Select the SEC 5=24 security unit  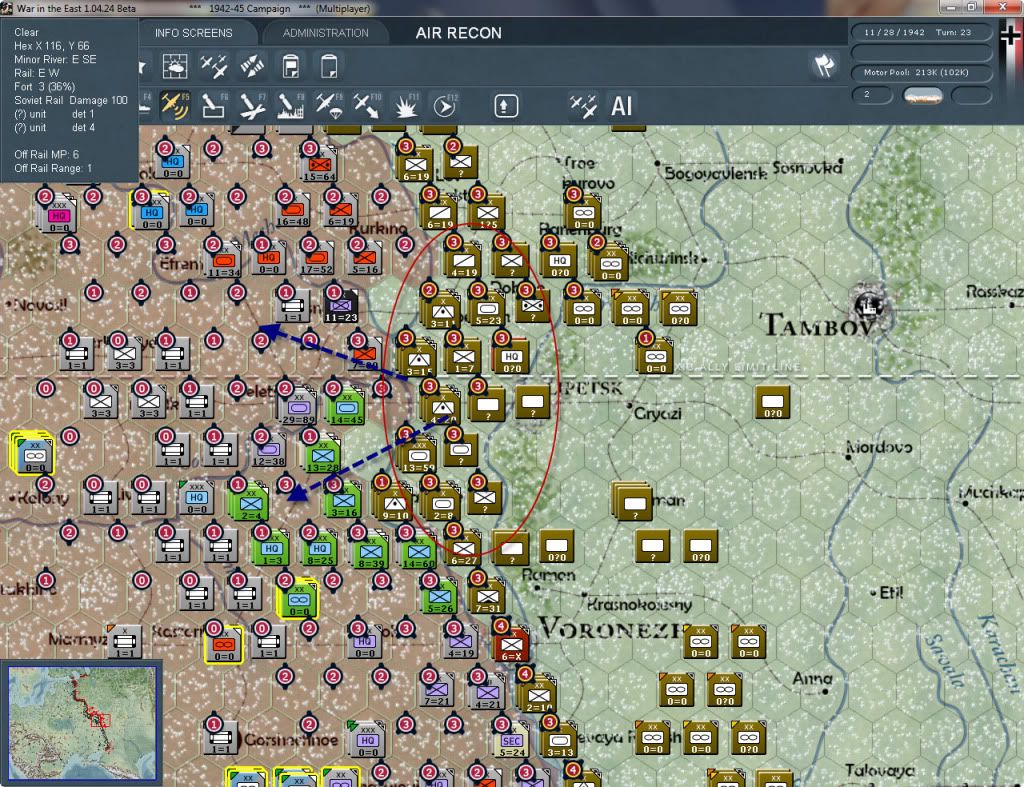click(511, 741)
